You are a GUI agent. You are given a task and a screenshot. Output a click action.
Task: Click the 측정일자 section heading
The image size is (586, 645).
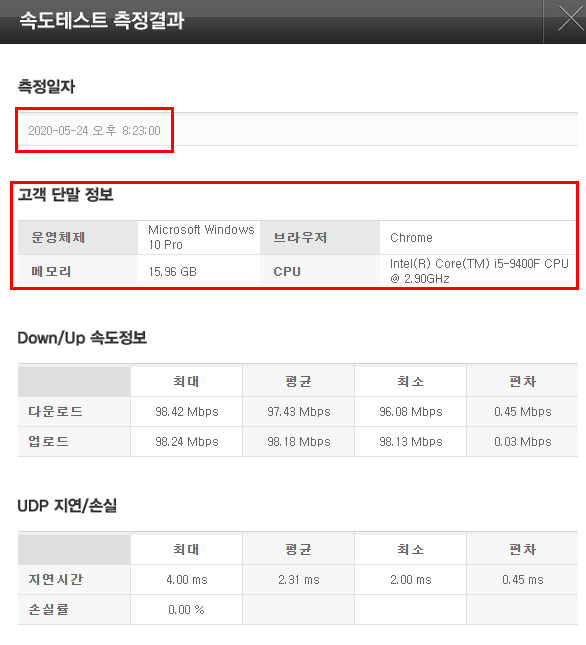[46, 86]
